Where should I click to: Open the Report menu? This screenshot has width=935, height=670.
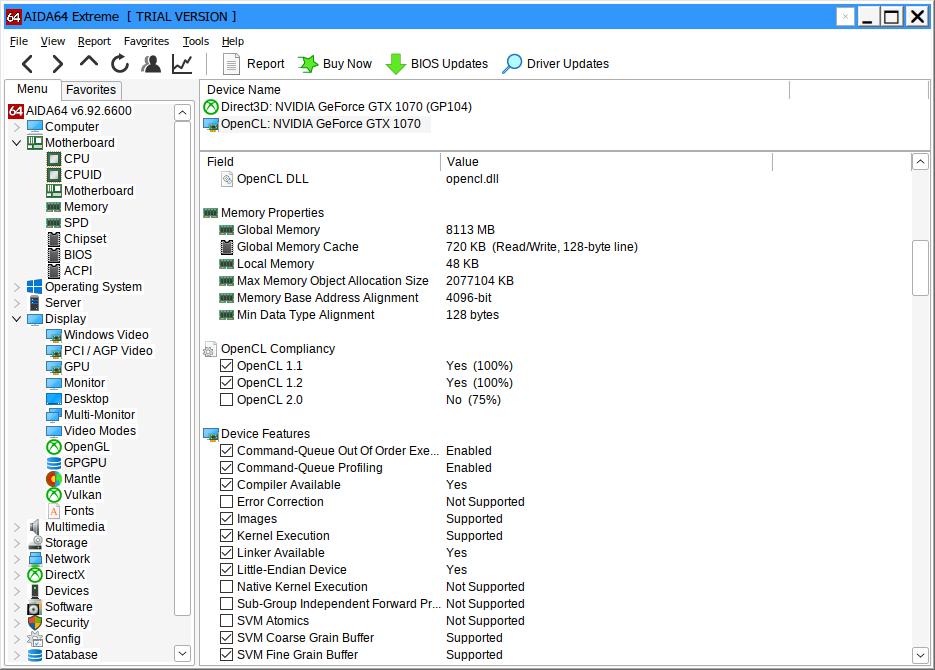click(x=94, y=41)
